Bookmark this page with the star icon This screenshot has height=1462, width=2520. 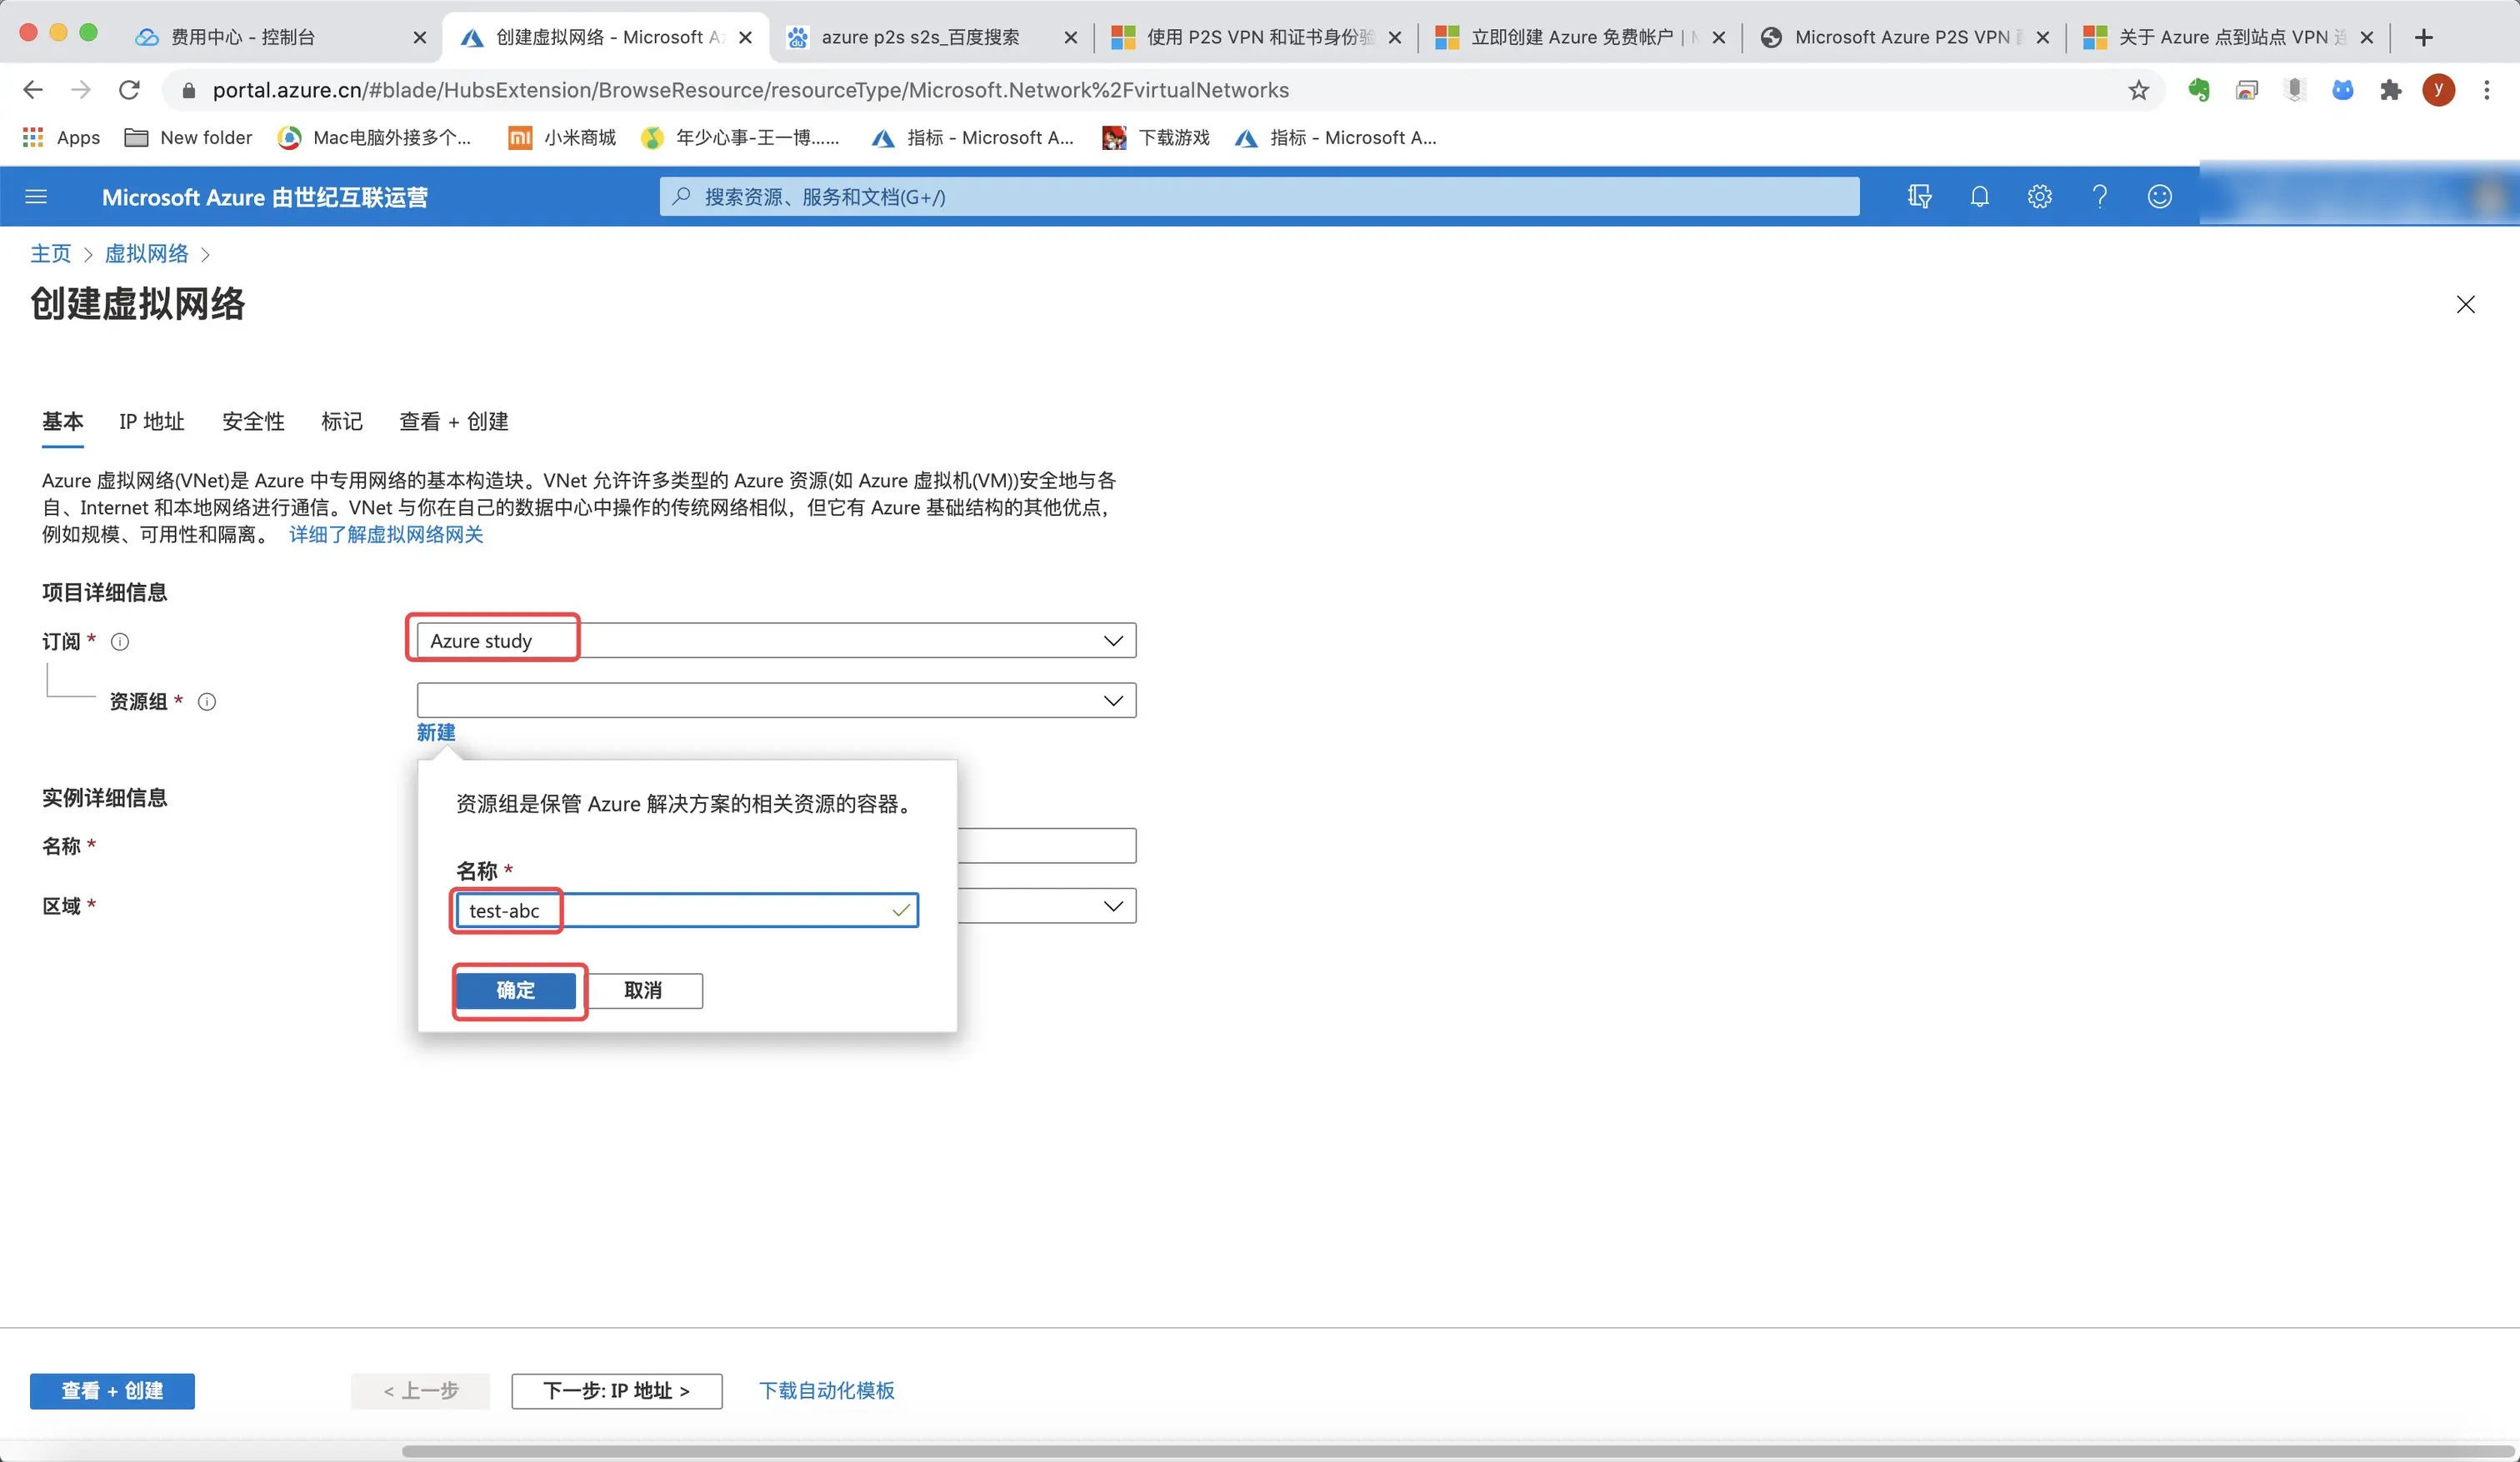point(2138,91)
